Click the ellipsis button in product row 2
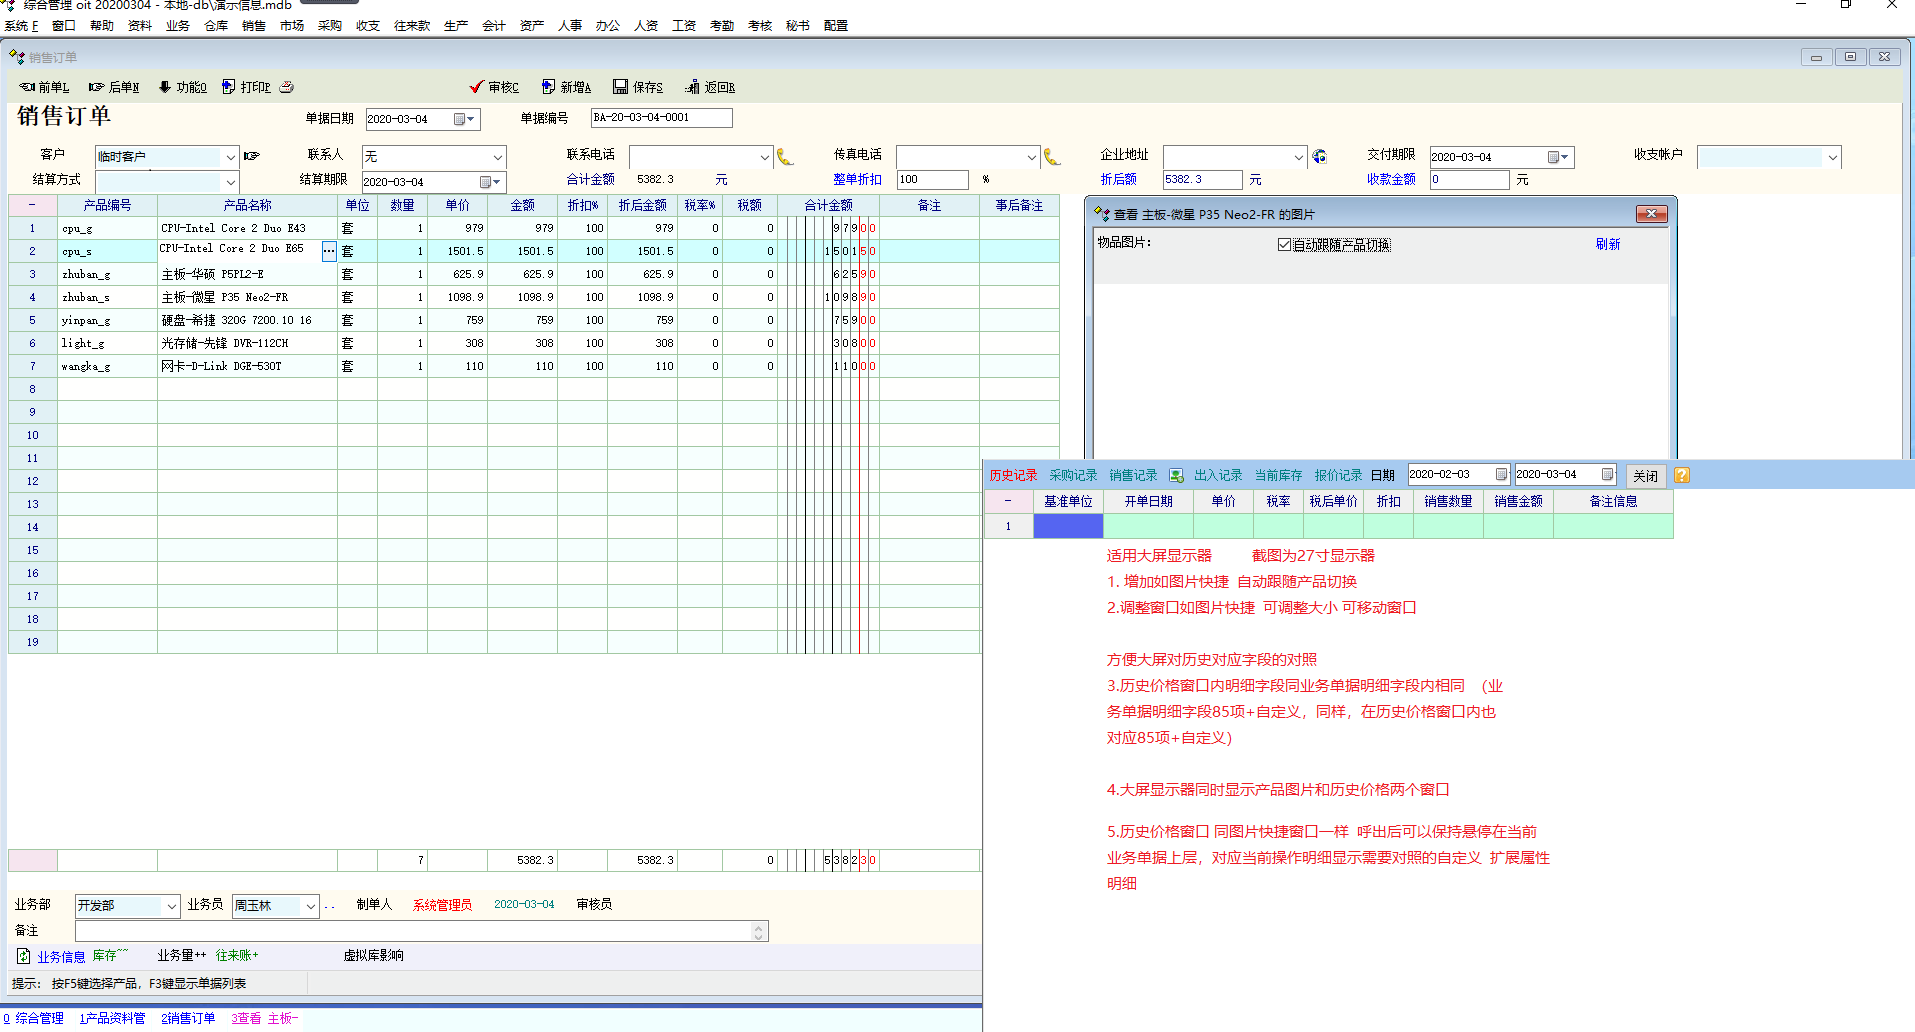The width and height of the screenshot is (1915, 1032). click(328, 252)
